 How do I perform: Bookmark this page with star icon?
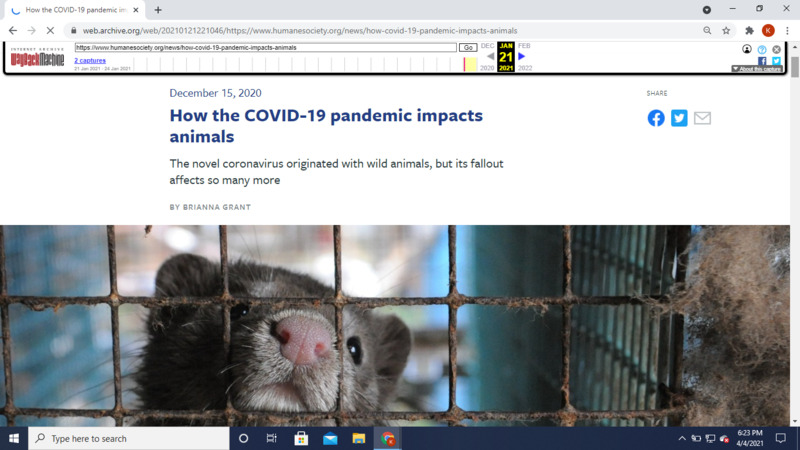[726, 30]
